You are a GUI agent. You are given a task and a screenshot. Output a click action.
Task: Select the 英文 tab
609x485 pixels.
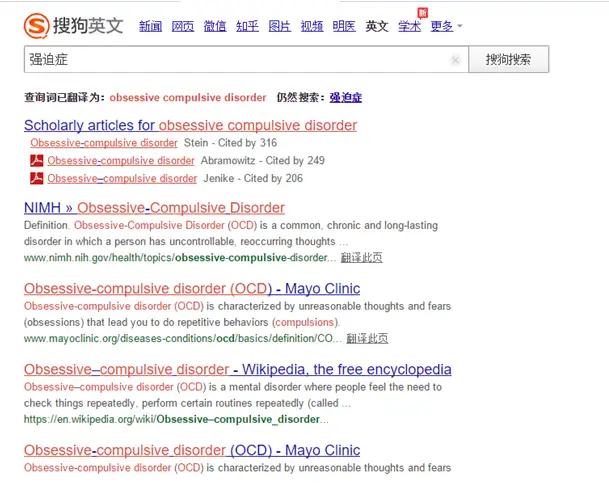(377, 26)
